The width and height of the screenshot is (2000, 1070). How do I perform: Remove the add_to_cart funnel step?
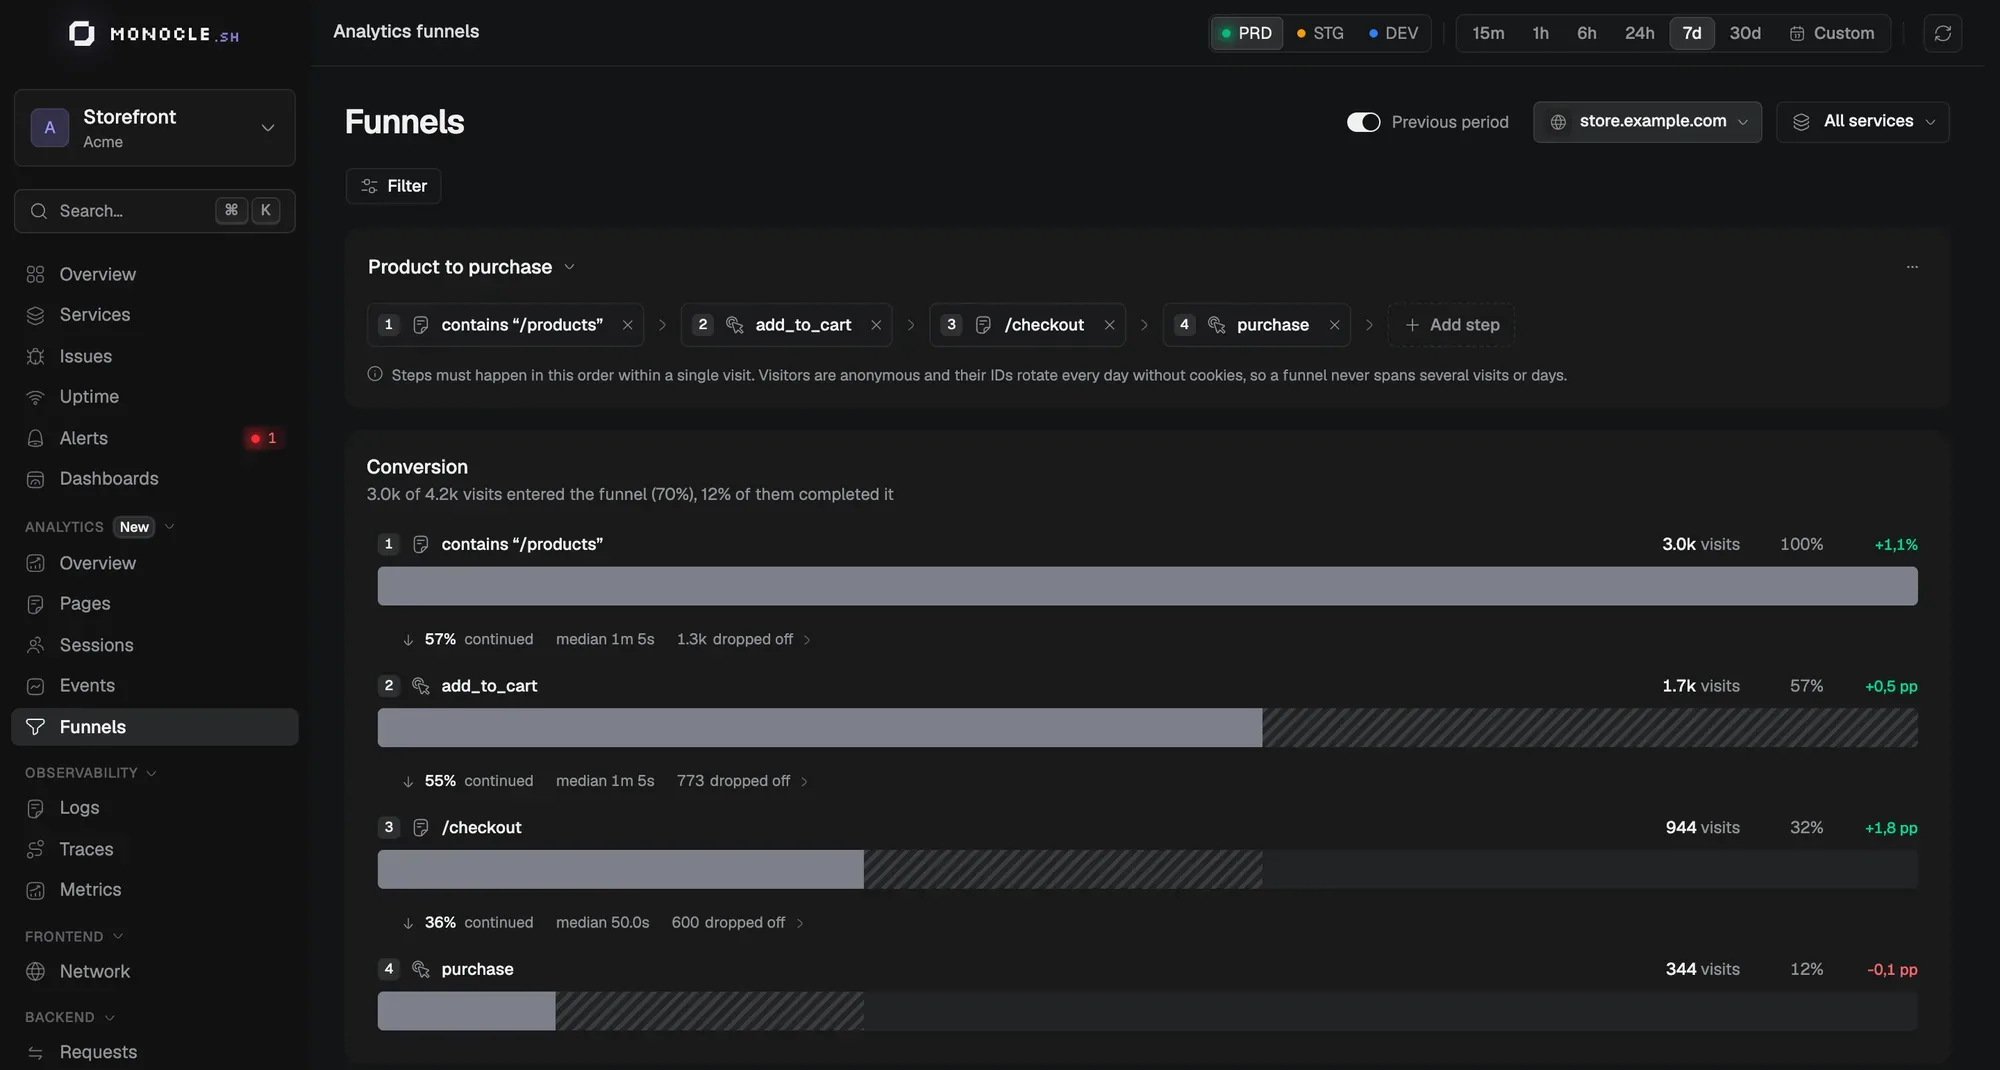pos(876,325)
